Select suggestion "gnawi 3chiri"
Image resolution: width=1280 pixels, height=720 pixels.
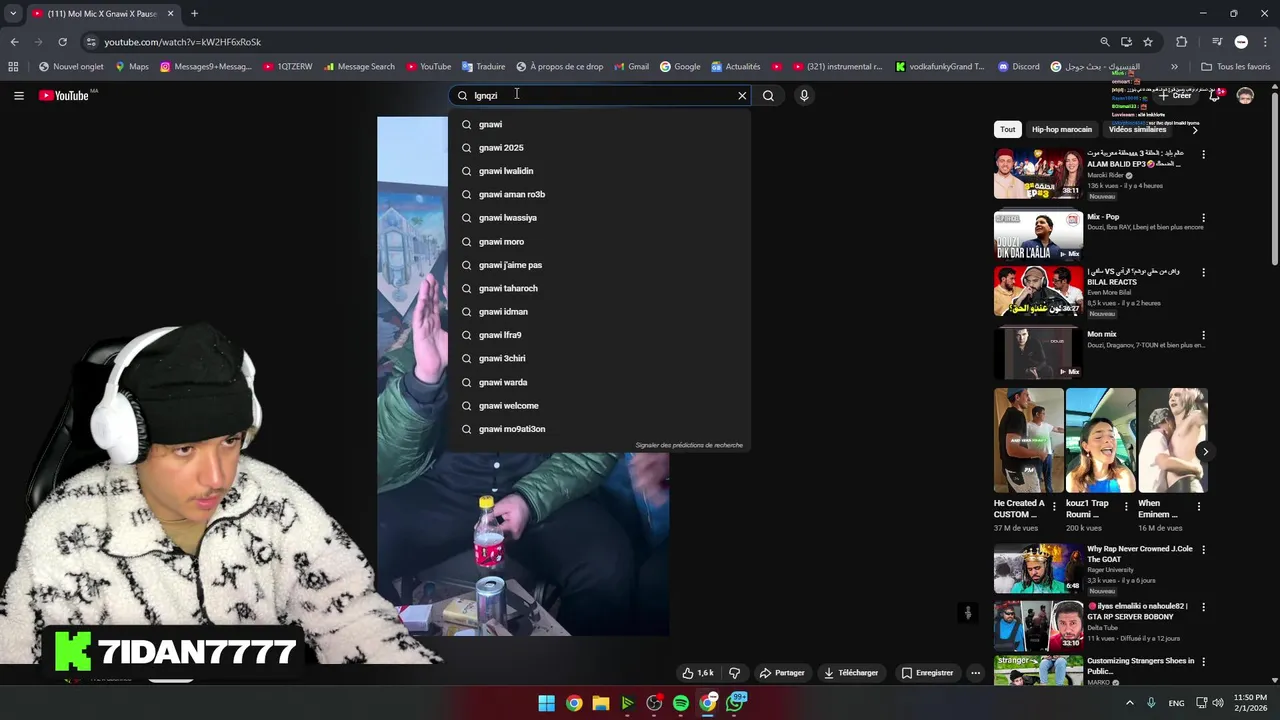coord(599,358)
